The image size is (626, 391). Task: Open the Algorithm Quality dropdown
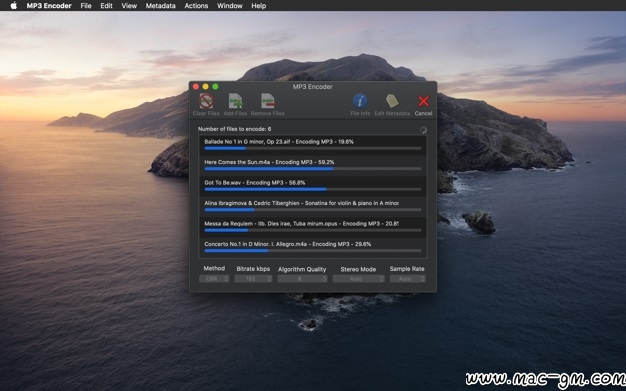(302, 279)
